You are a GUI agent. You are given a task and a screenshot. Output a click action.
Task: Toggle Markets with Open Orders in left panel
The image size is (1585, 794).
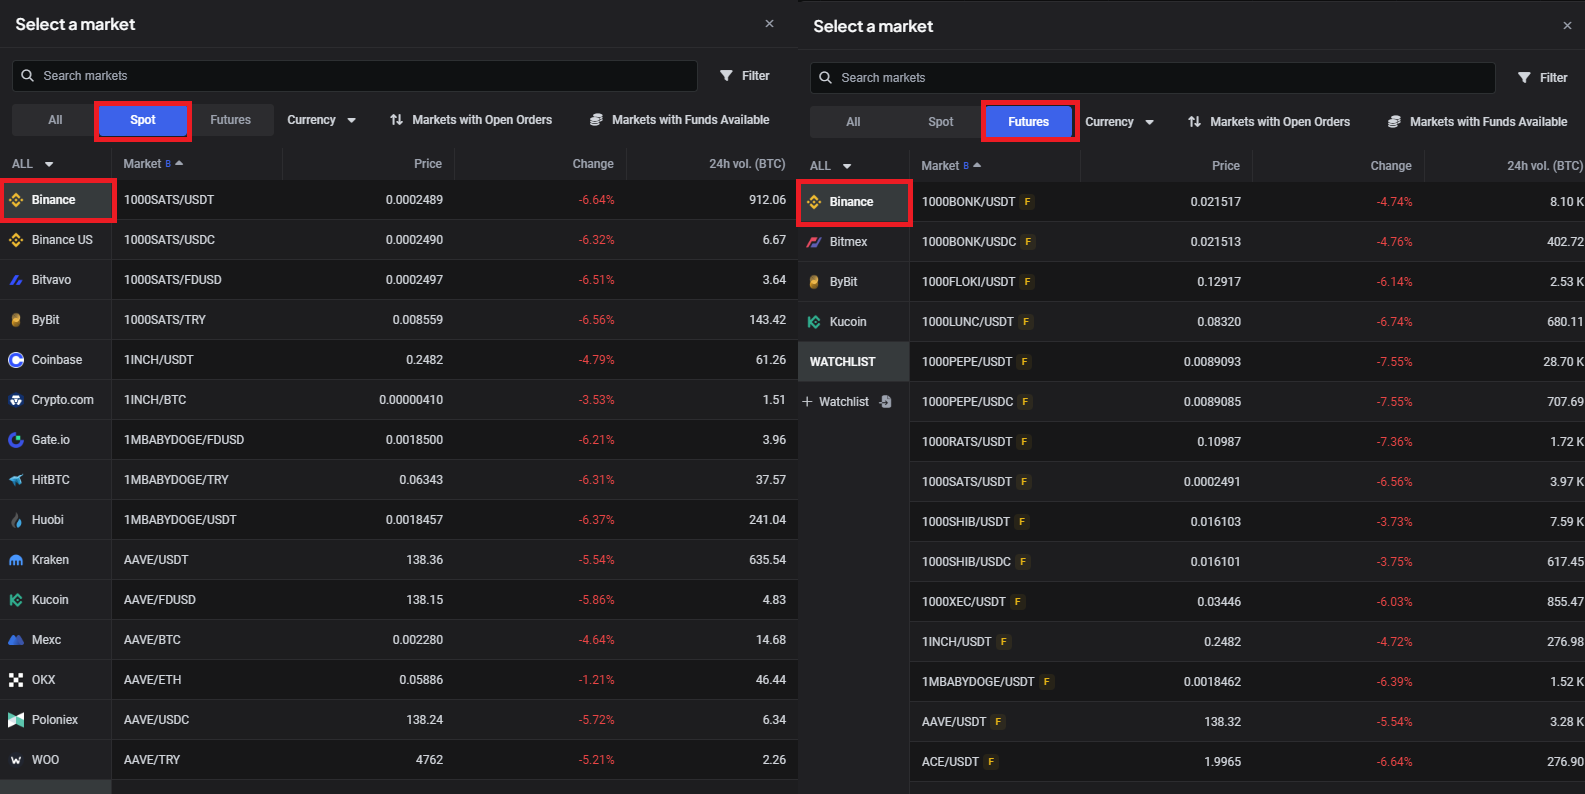click(471, 120)
